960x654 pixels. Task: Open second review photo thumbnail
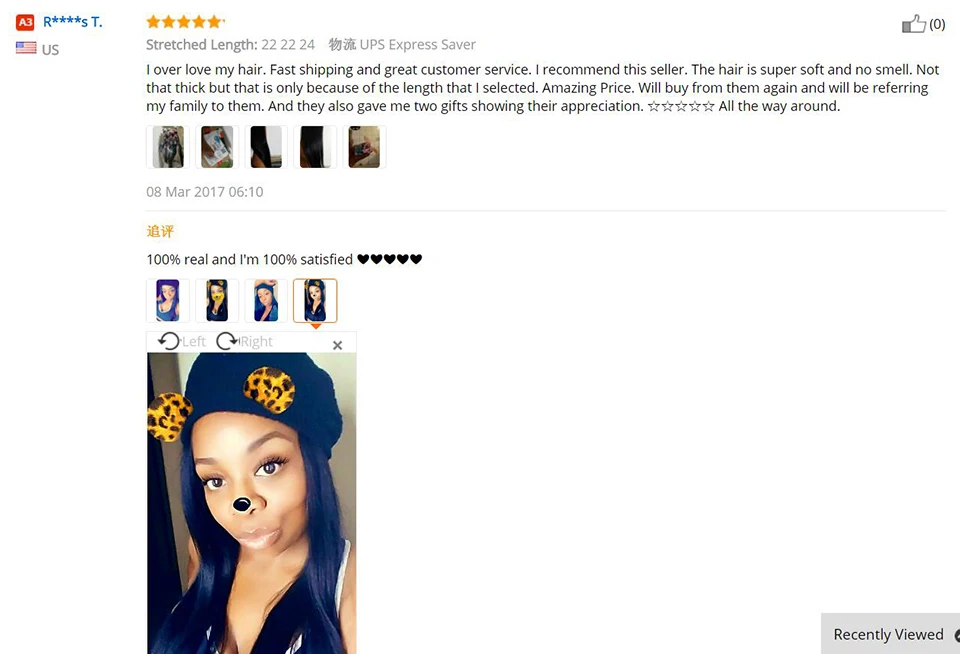click(x=217, y=147)
